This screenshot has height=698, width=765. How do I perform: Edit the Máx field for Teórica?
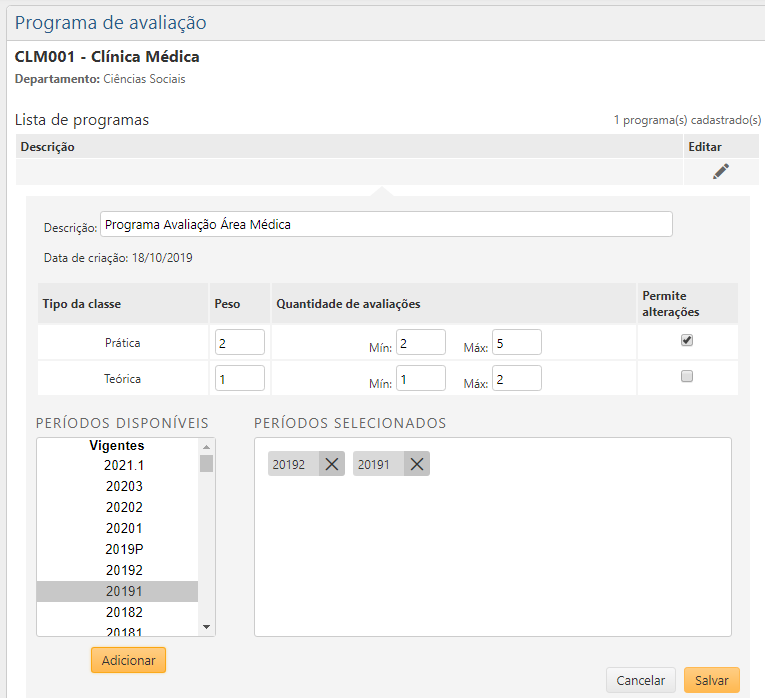[x=516, y=378]
